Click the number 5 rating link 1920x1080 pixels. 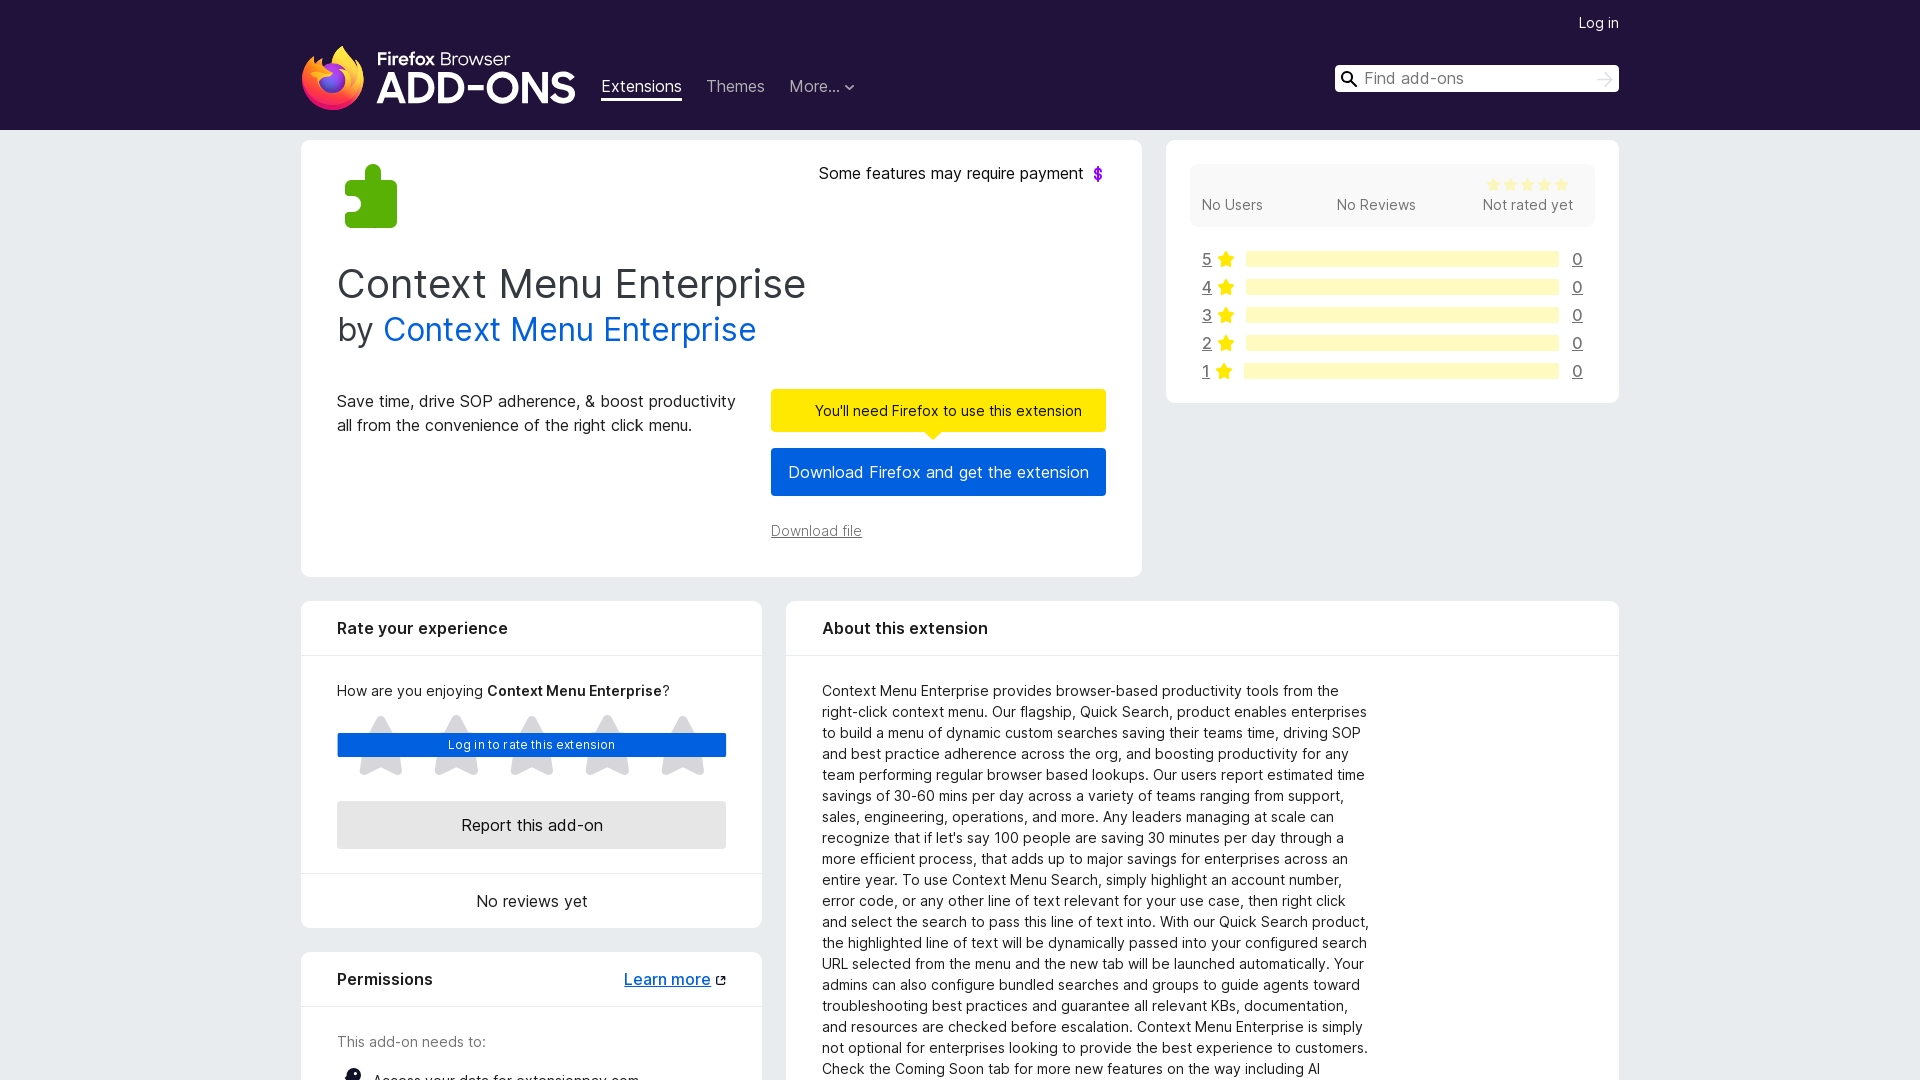point(1207,259)
